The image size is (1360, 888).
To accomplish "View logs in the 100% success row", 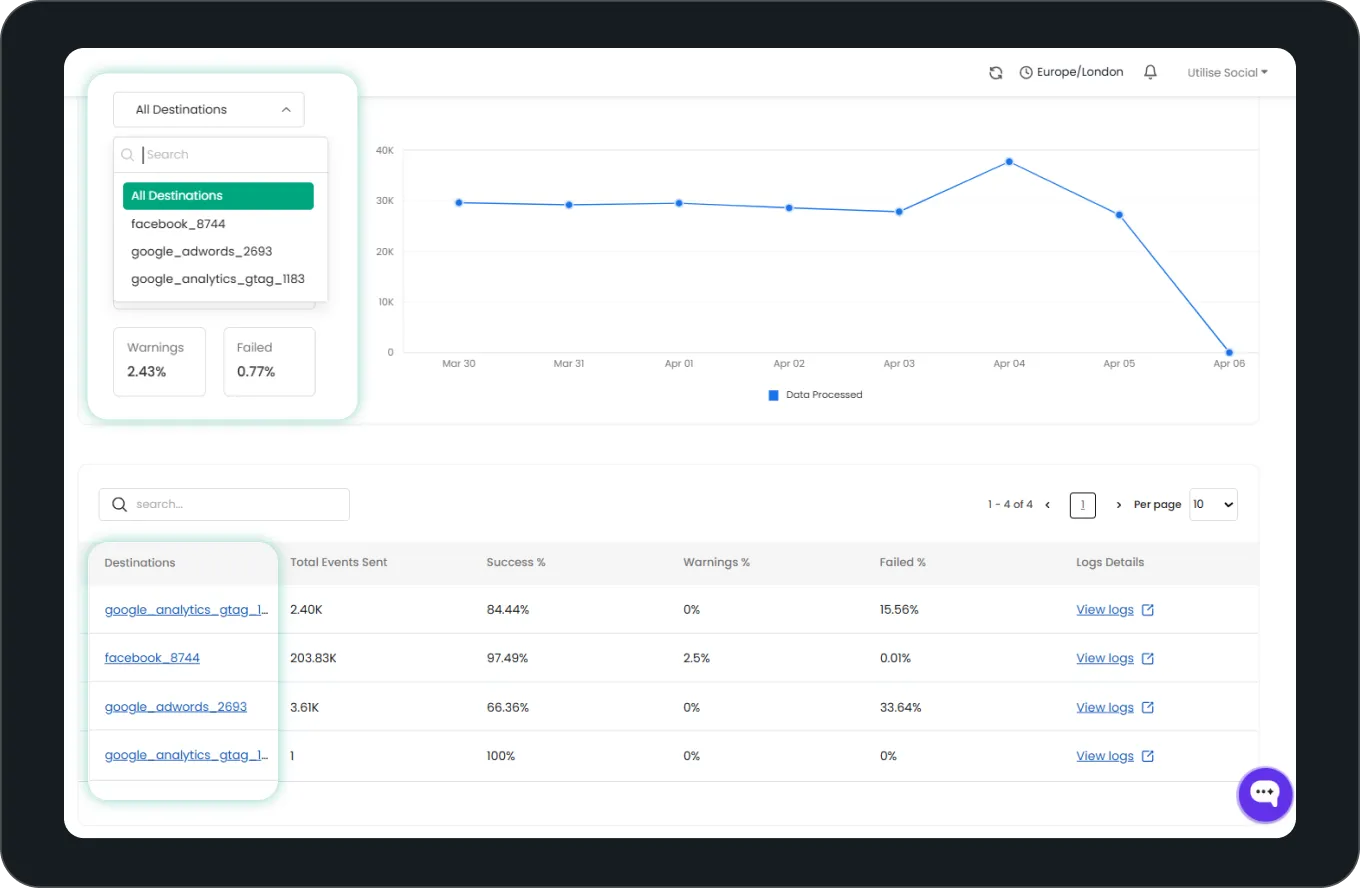I will pyautogui.click(x=1105, y=756).
